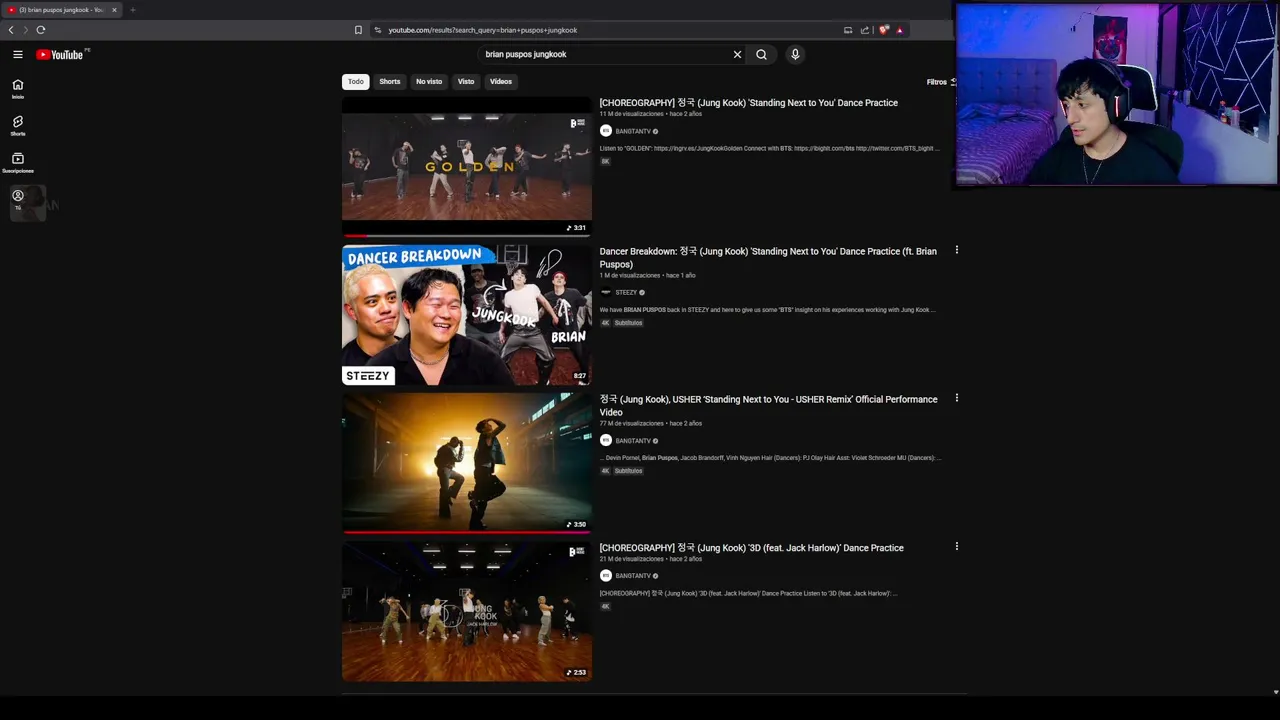Reload the page with refresh icon

41,30
